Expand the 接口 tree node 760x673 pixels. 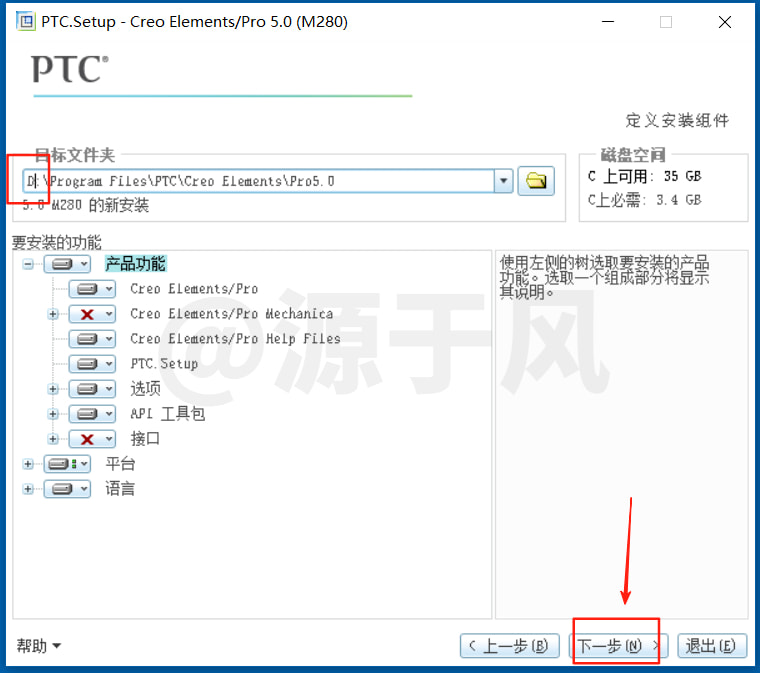click(53, 439)
